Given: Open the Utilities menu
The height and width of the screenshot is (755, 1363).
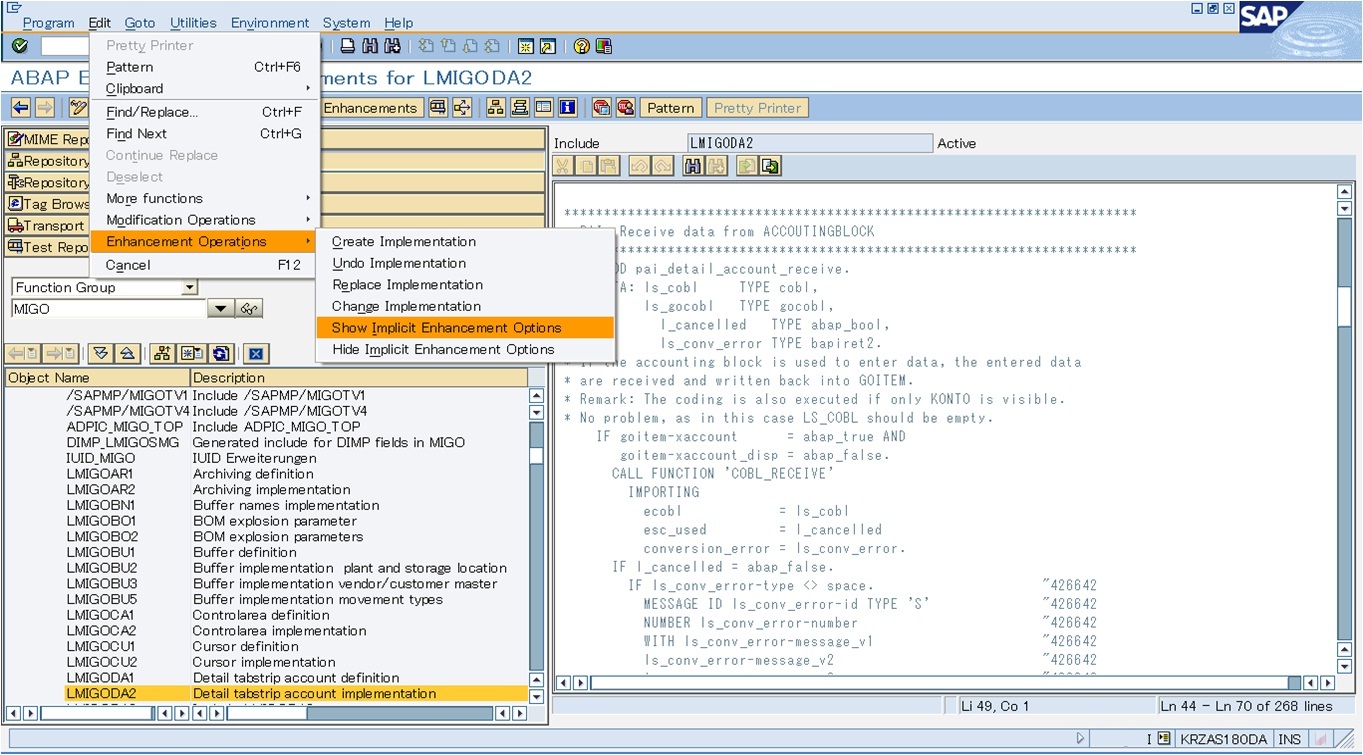Looking at the screenshot, I should (193, 22).
